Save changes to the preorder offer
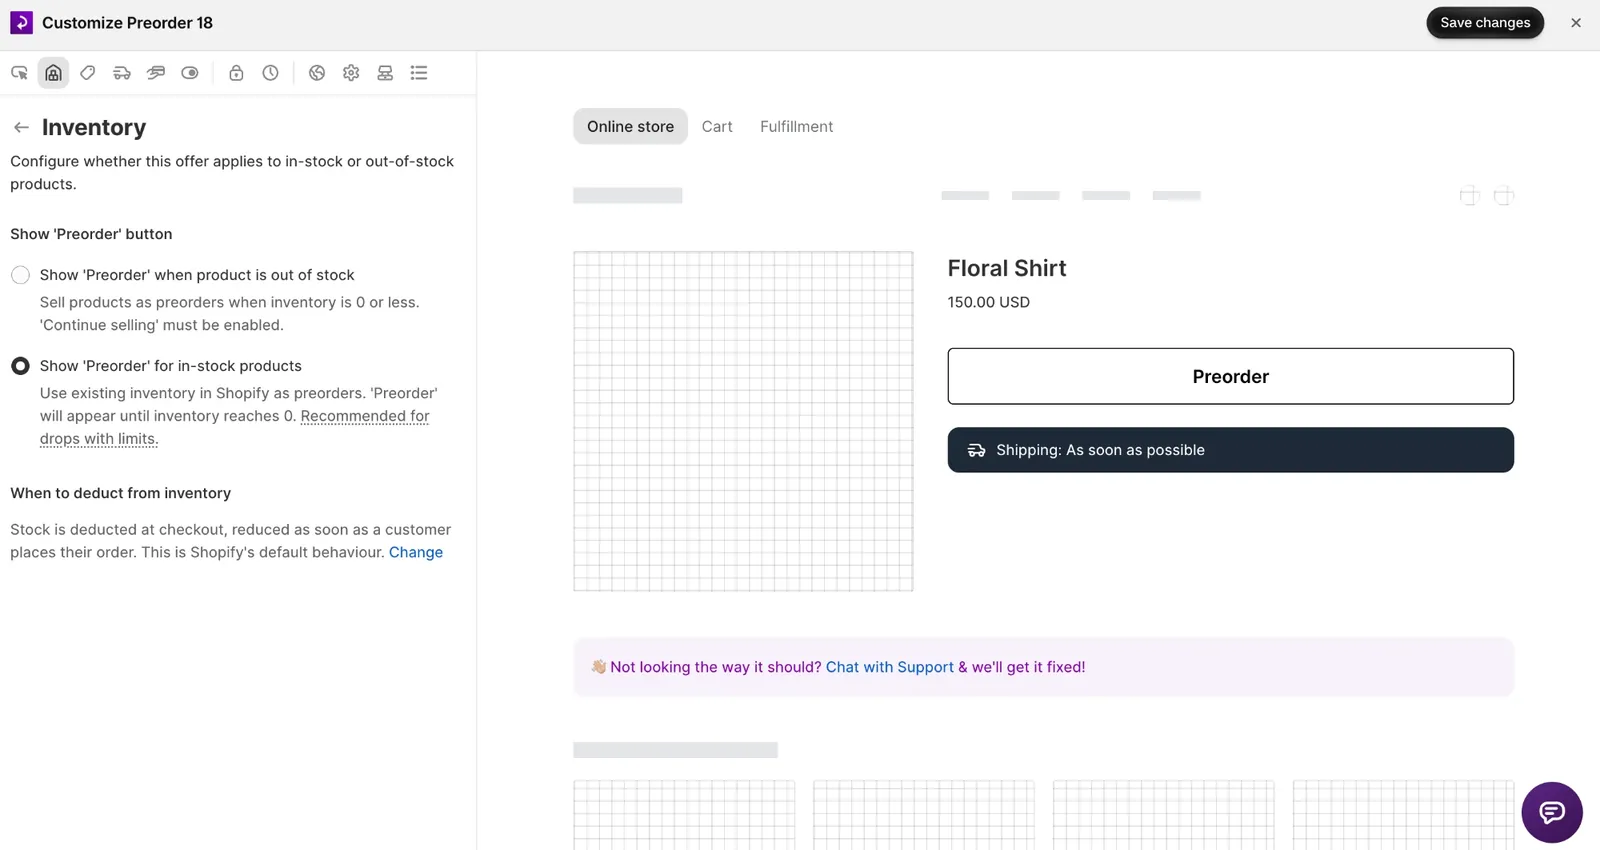Screen dimensions: 1600x850 pos(1485,23)
